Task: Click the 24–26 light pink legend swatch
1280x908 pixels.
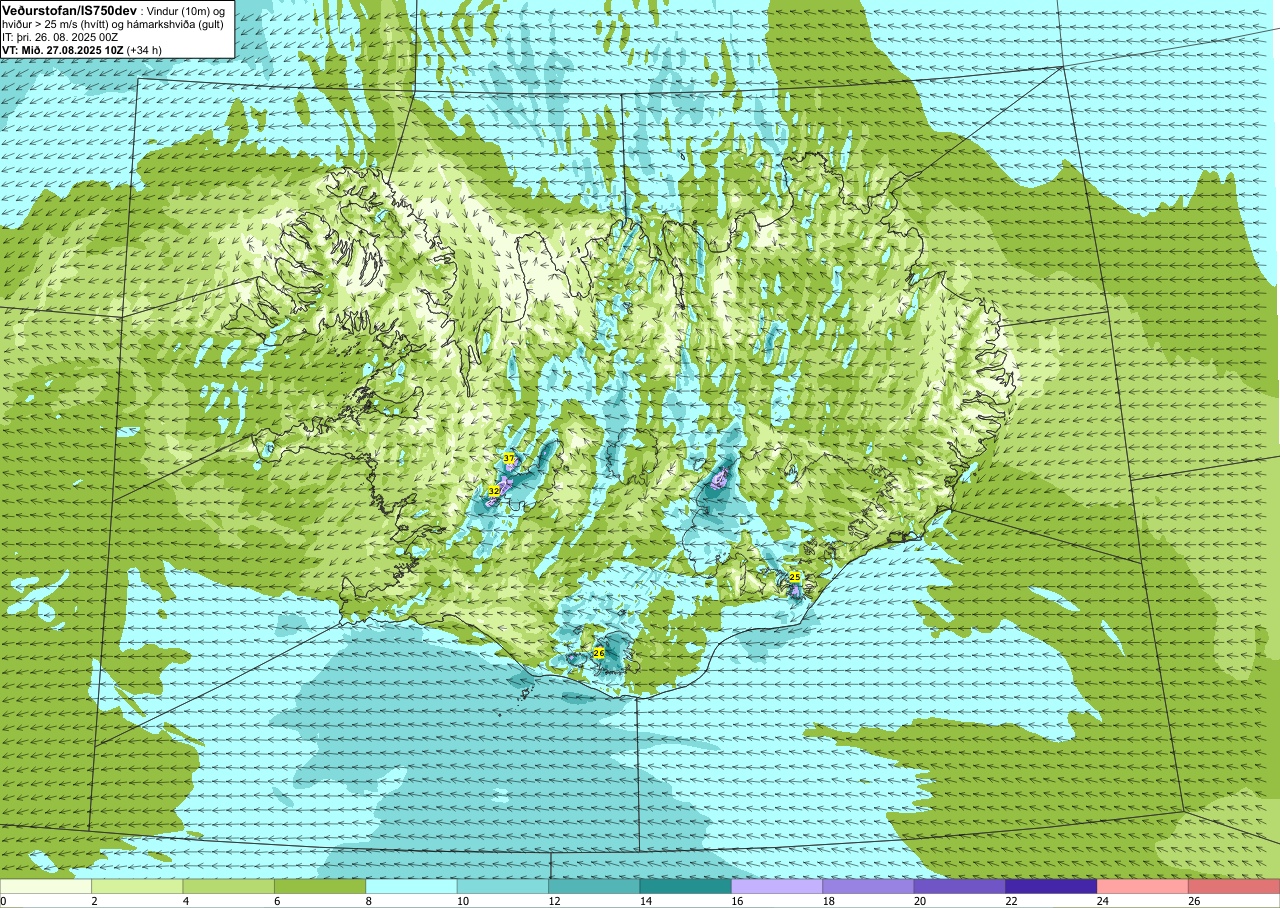Action: coord(1143,887)
